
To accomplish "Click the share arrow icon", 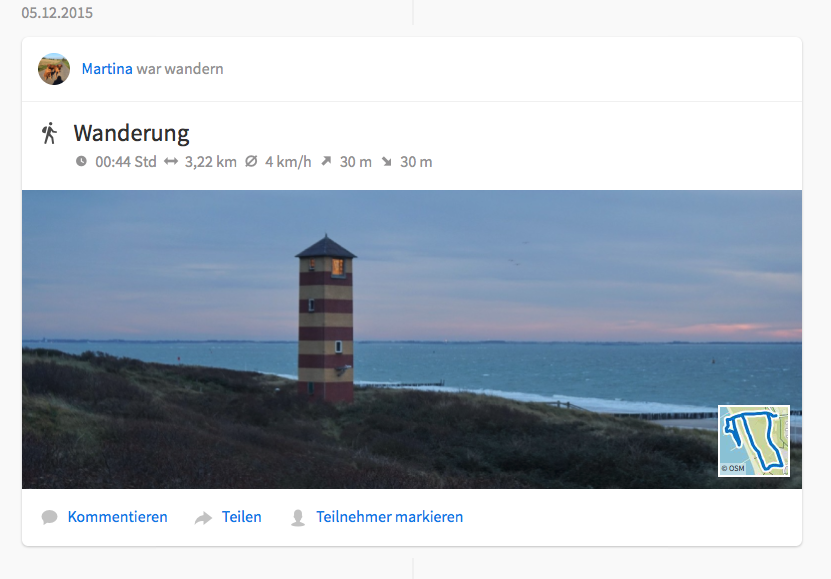I will click(x=203, y=518).
